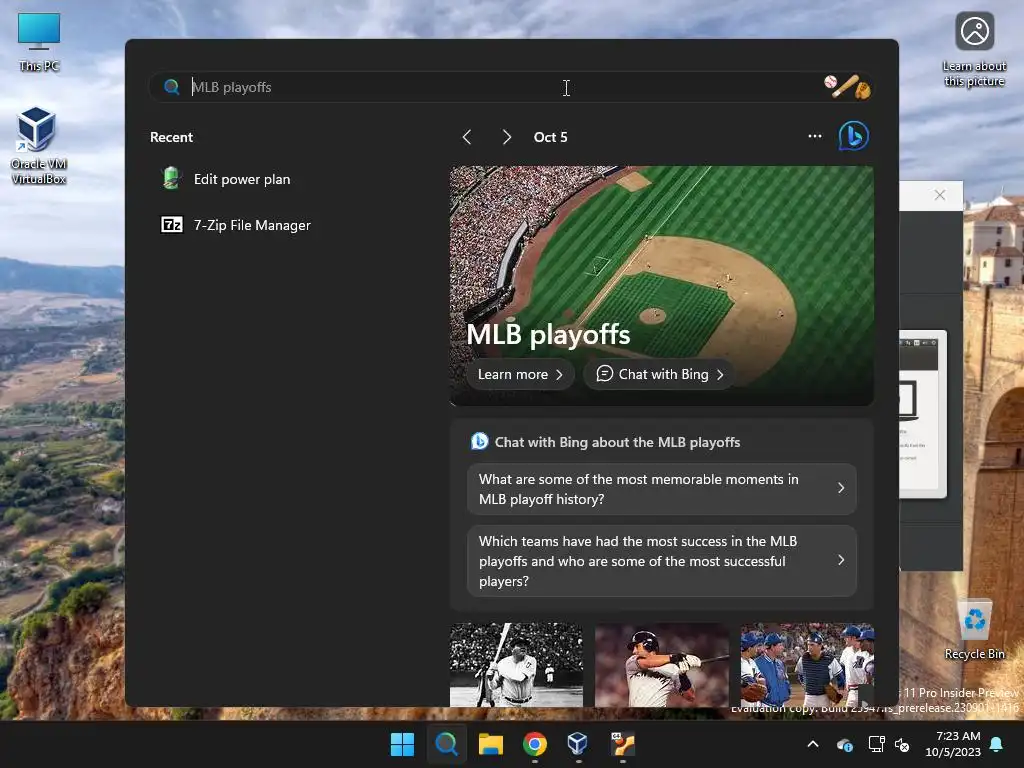Go to next day with right chevron
The width and height of the screenshot is (1024, 768).
click(507, 137)
